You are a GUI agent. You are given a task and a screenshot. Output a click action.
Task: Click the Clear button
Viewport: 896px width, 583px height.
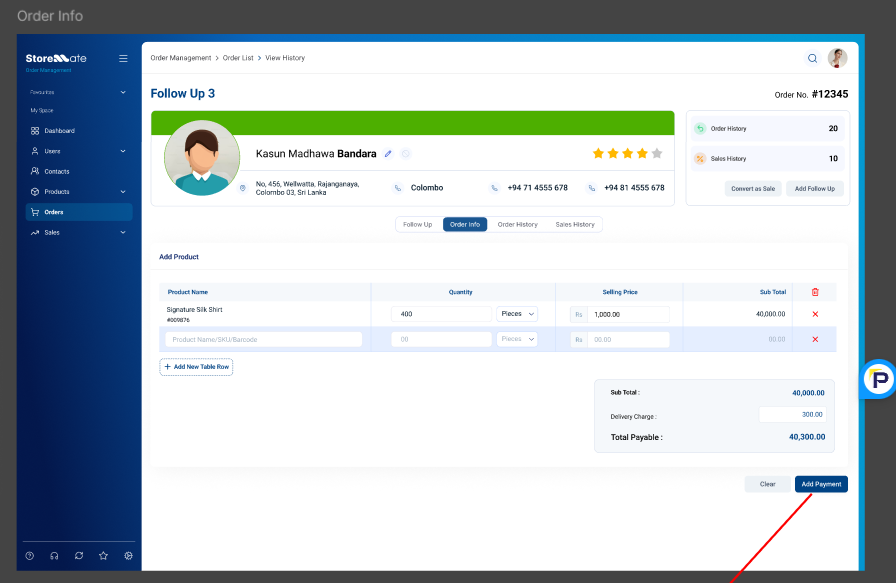(x=767, y=484)
